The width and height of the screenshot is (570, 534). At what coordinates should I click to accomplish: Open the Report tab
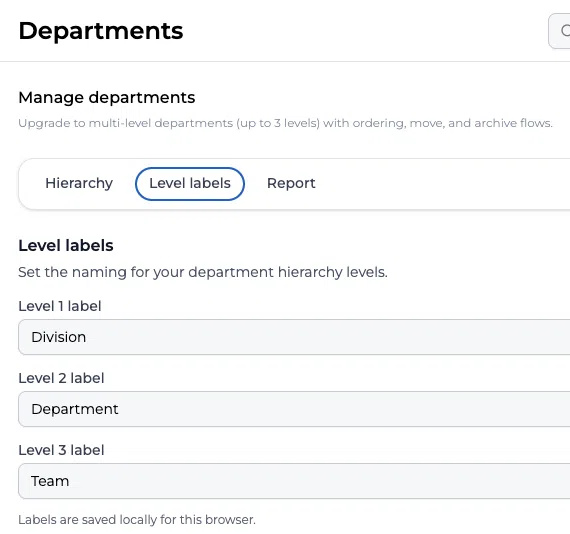[291, 183]
